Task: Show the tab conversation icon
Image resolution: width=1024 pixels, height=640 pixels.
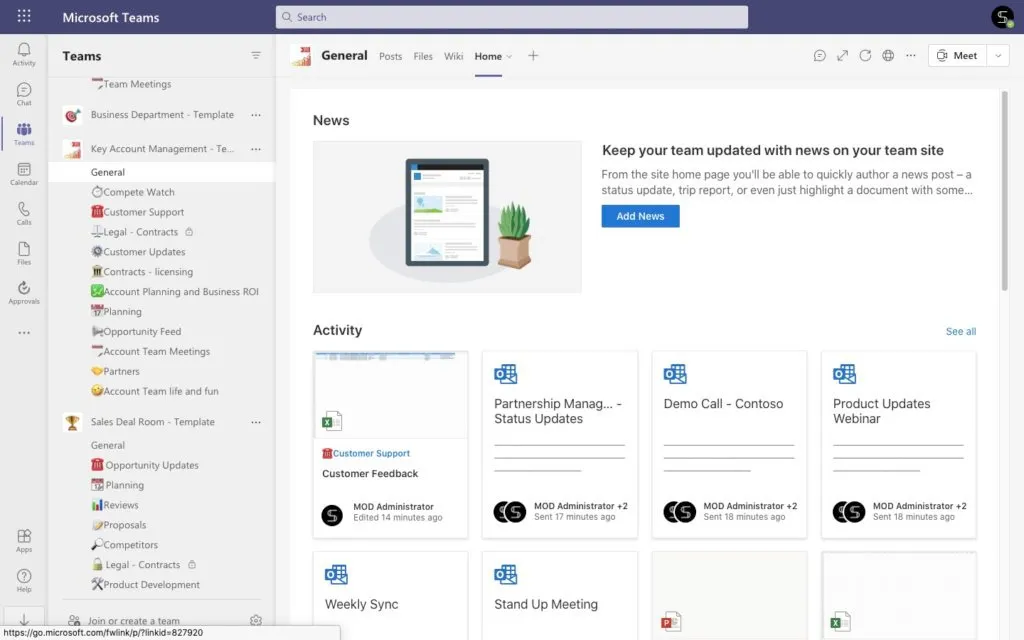Action: click(x=820, y=56)
